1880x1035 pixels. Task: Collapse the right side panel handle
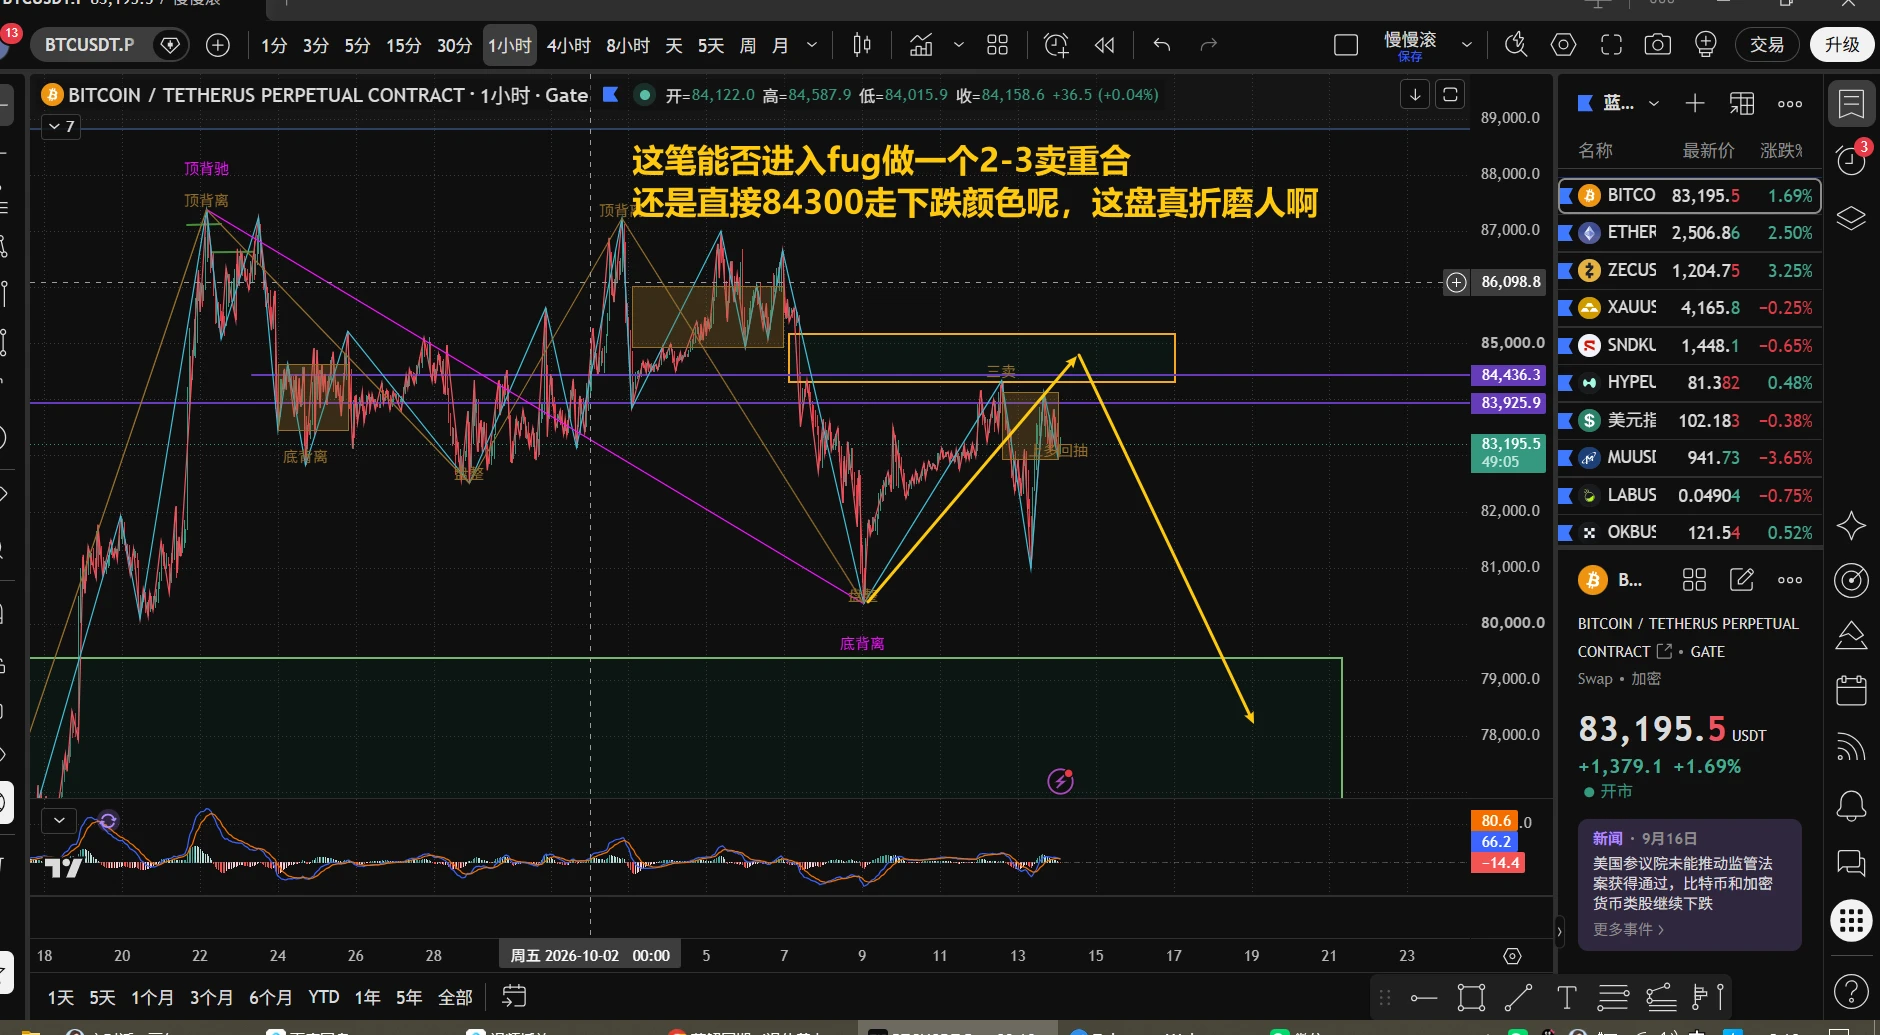1558,931
